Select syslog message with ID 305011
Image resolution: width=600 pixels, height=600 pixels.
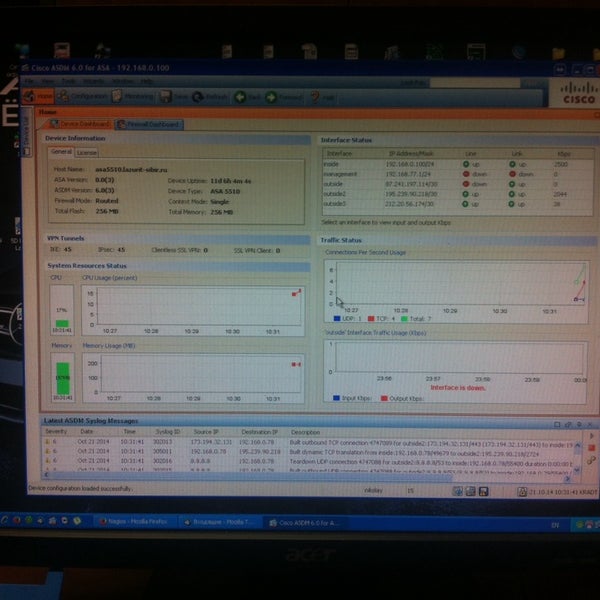point(308,452)
